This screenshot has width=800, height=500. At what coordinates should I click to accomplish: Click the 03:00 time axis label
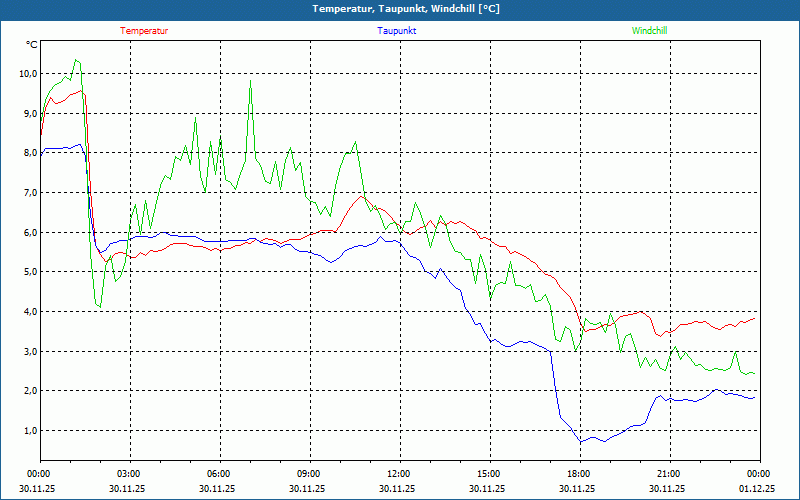[x=129, y=474]
